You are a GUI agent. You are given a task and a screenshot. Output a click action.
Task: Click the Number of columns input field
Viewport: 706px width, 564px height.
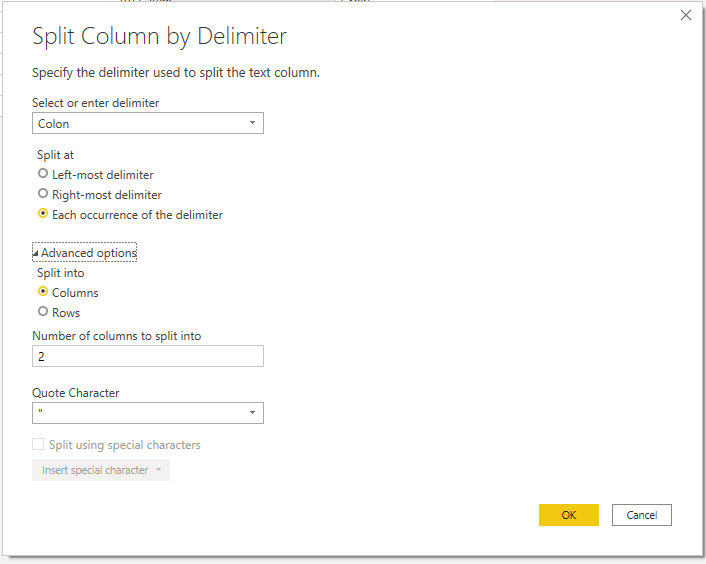(148, 356)
